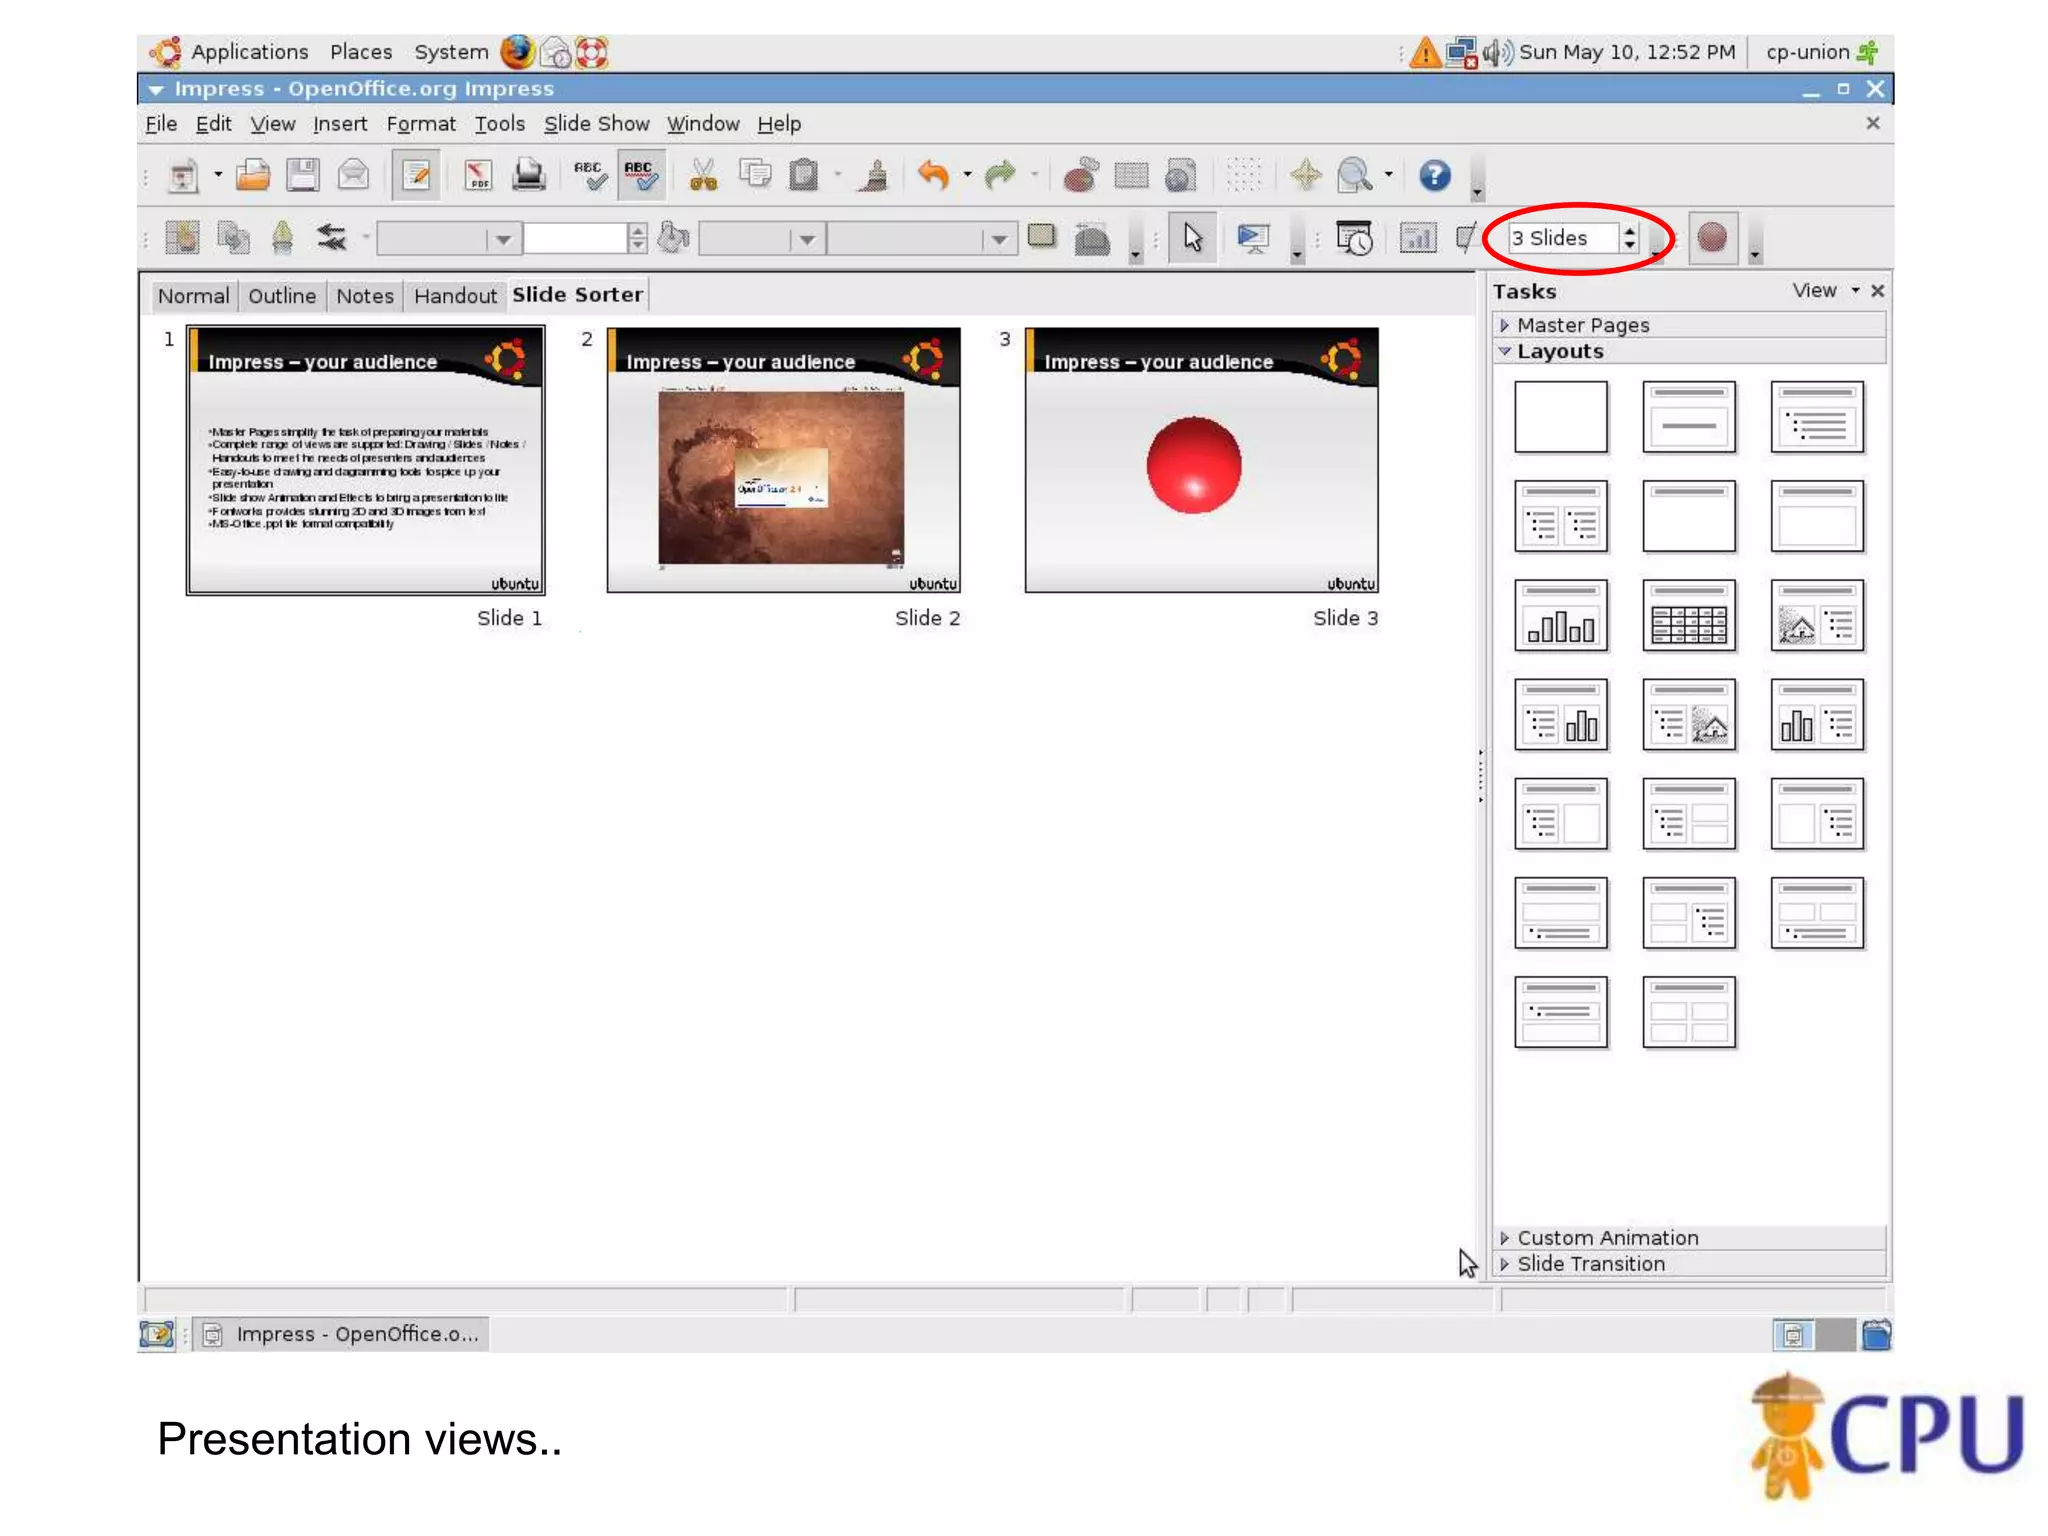Click the volume speaker icon in panel

pyautogui.click(x=1497, y=52)
